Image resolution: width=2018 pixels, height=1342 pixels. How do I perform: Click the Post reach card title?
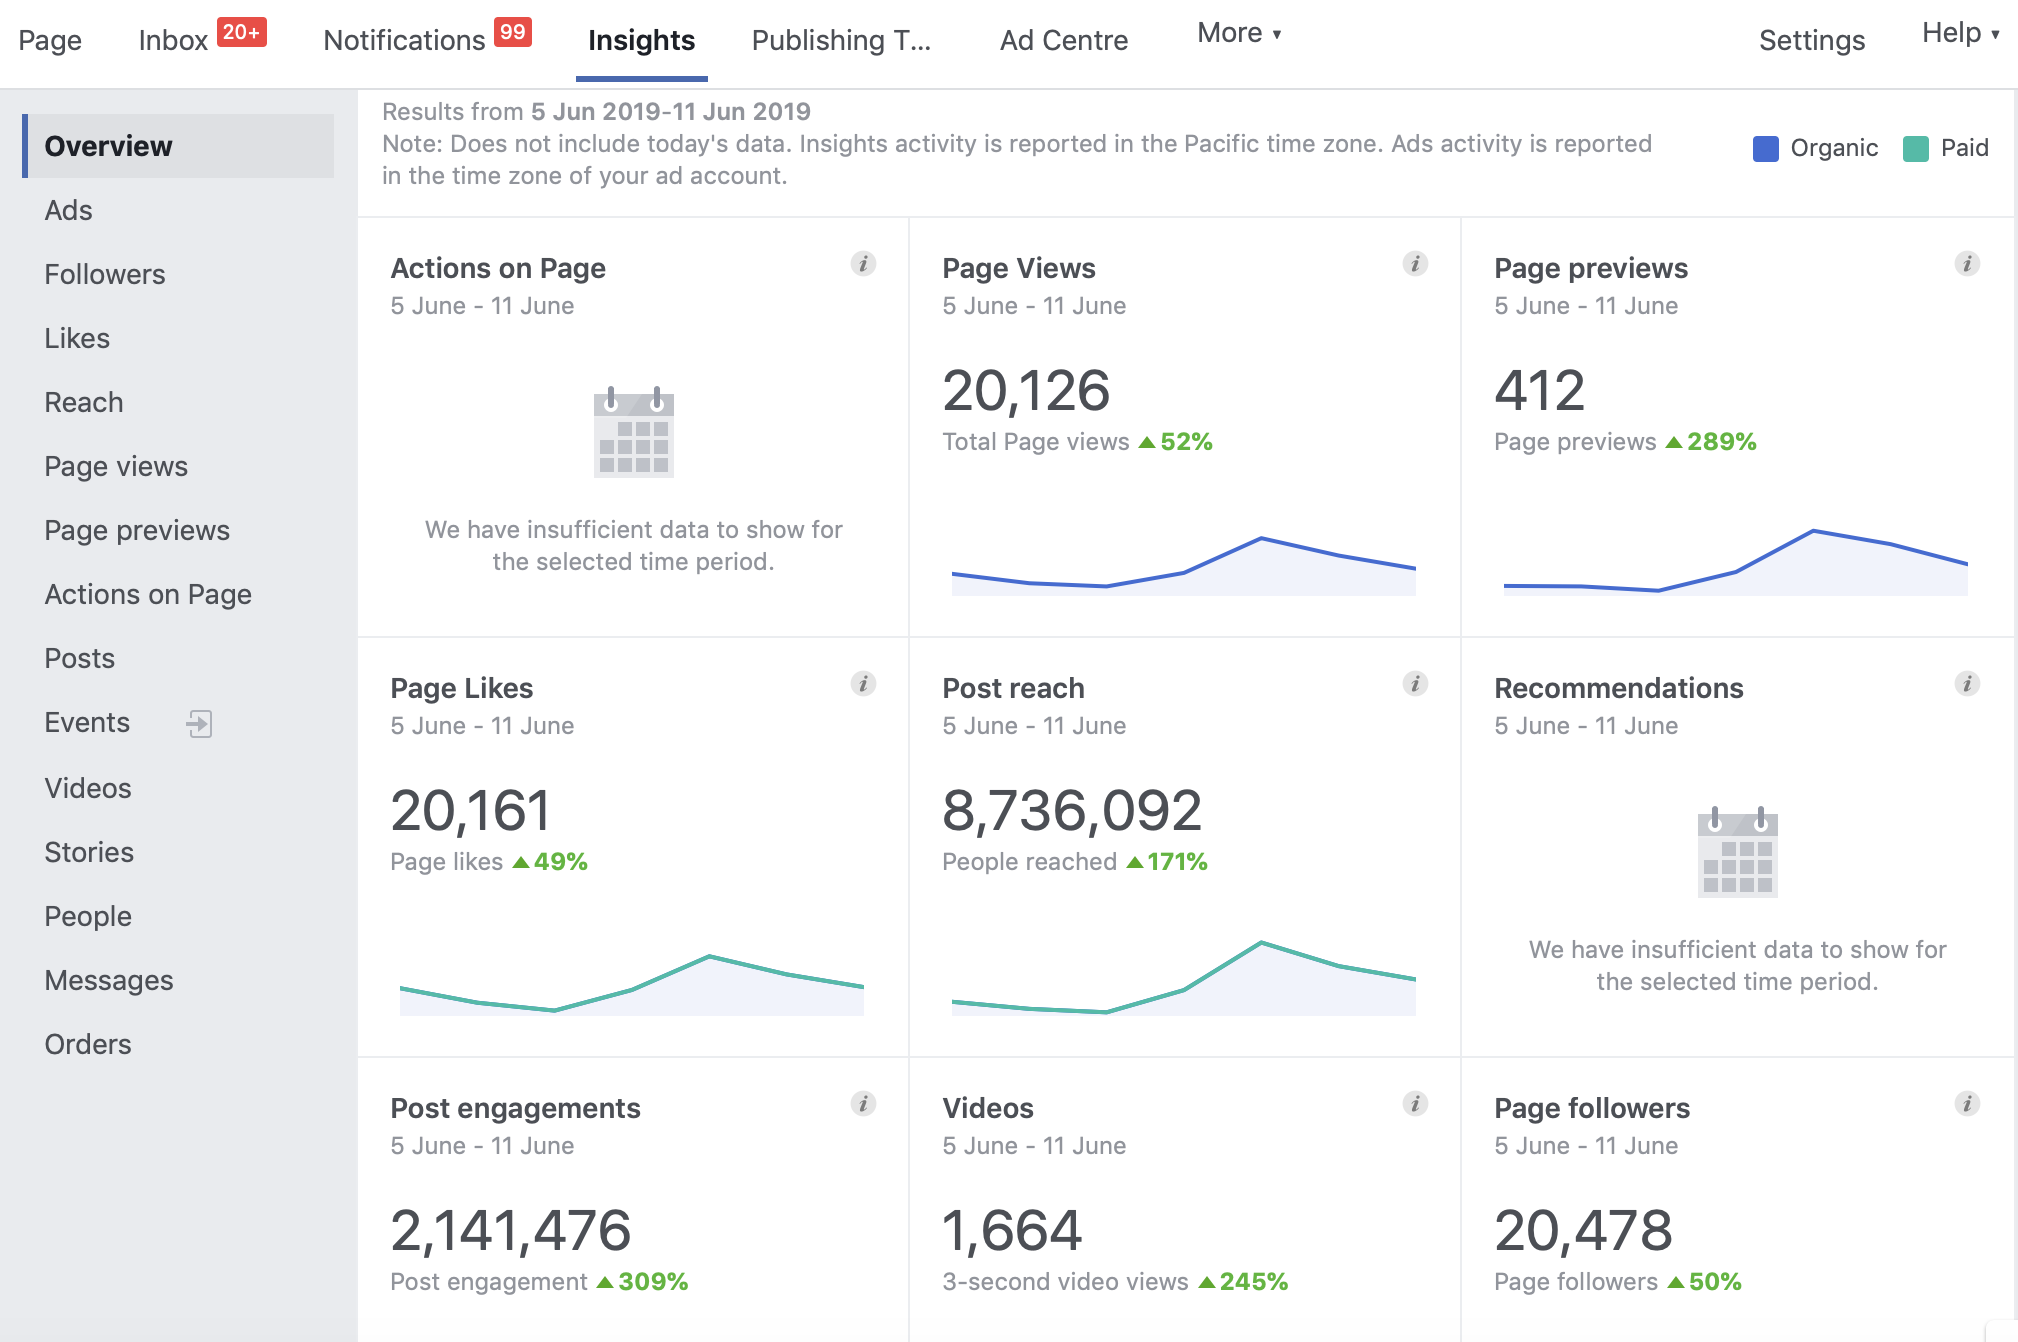click(x=1013, y=688)
